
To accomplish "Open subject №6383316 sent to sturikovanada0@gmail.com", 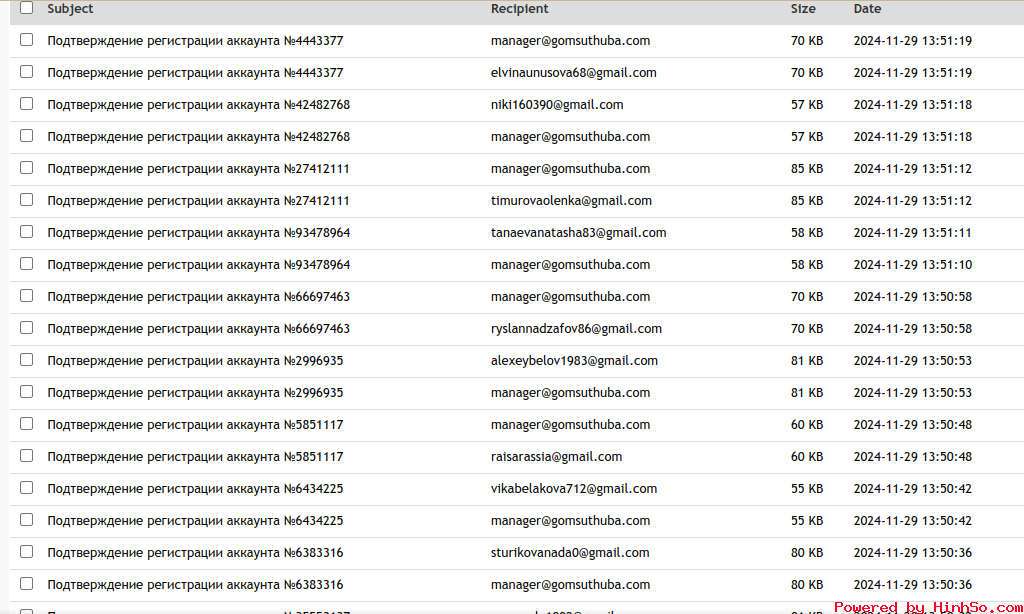I will tap(195, 553).
